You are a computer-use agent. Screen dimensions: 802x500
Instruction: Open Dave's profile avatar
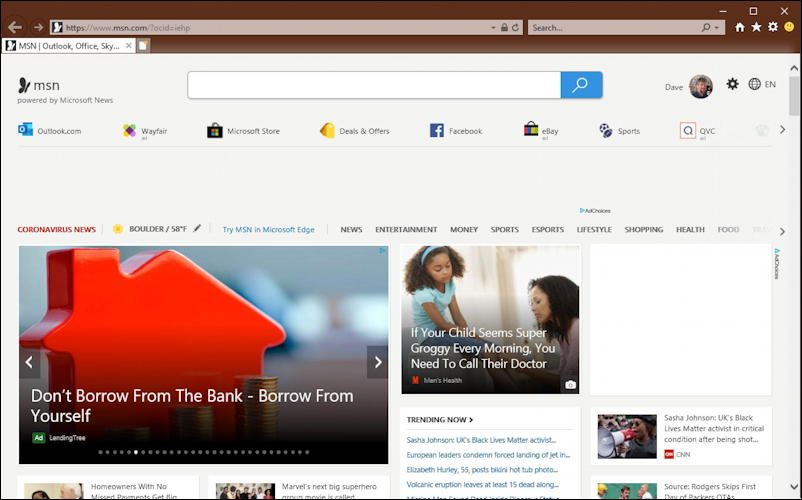[701, 86]
